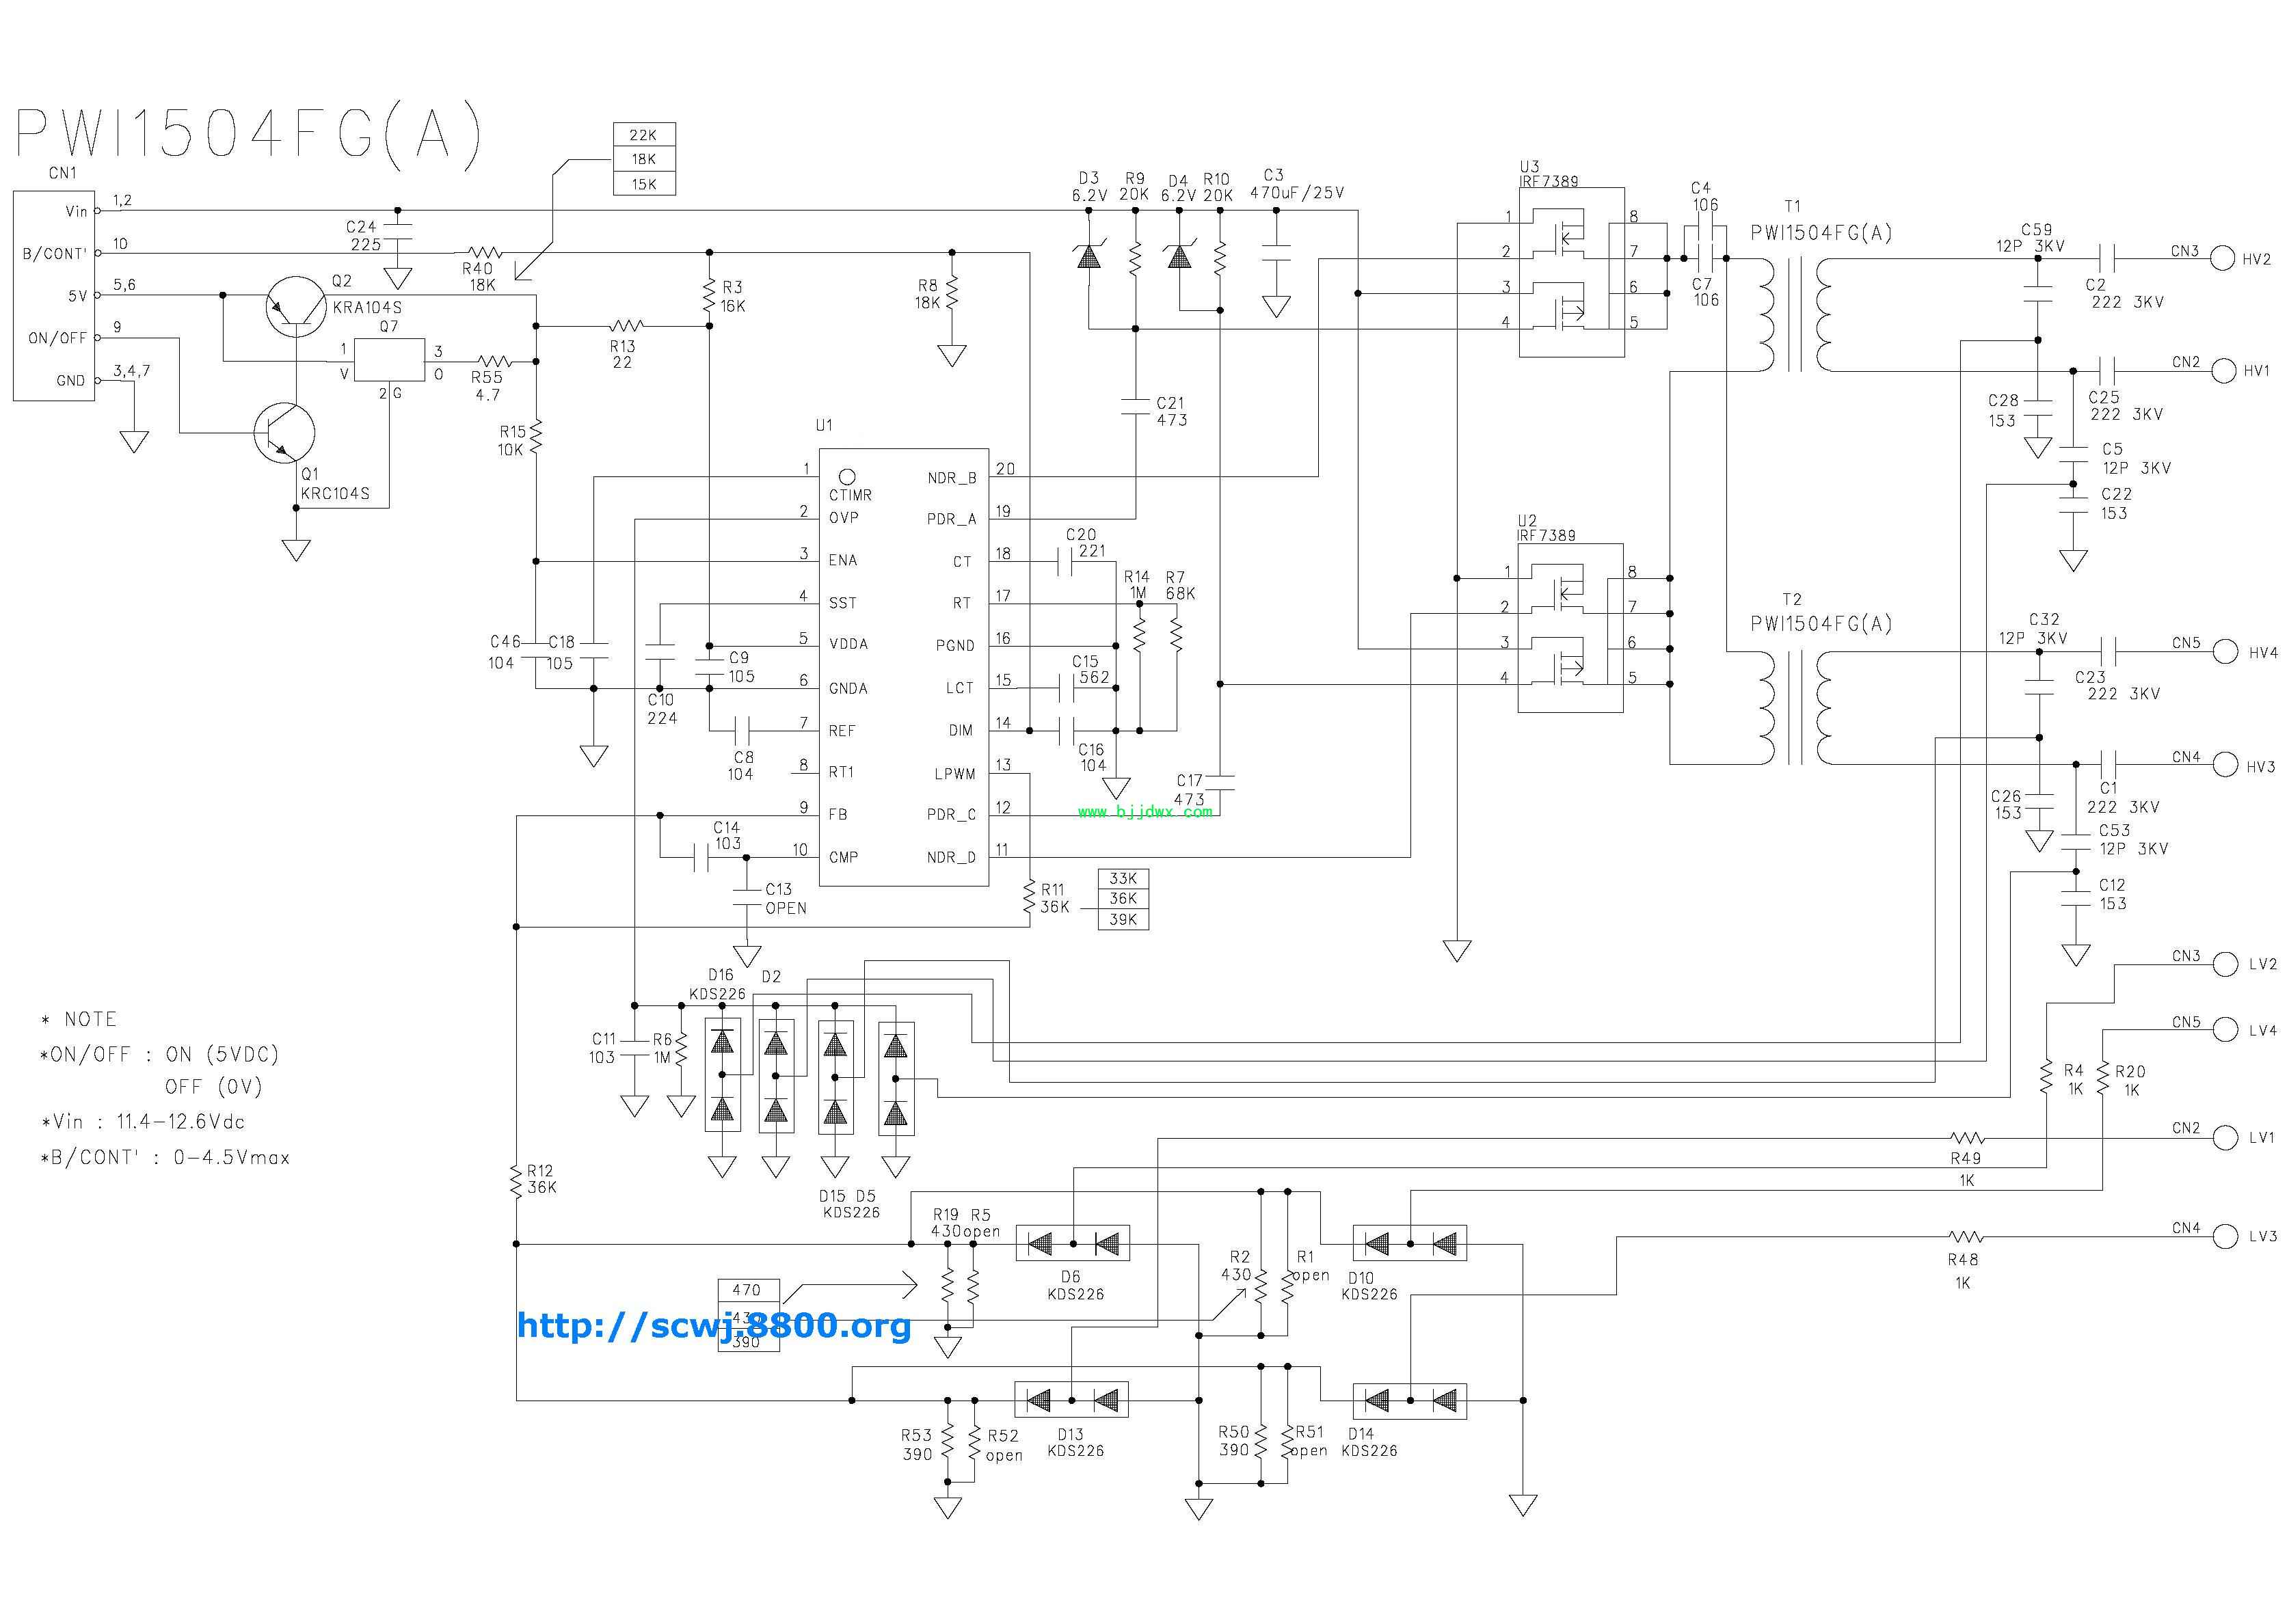The image size is (2289, 1624).
Task: Click the '15K' cell in R40 options table
Action: click(x=644, y=184)
